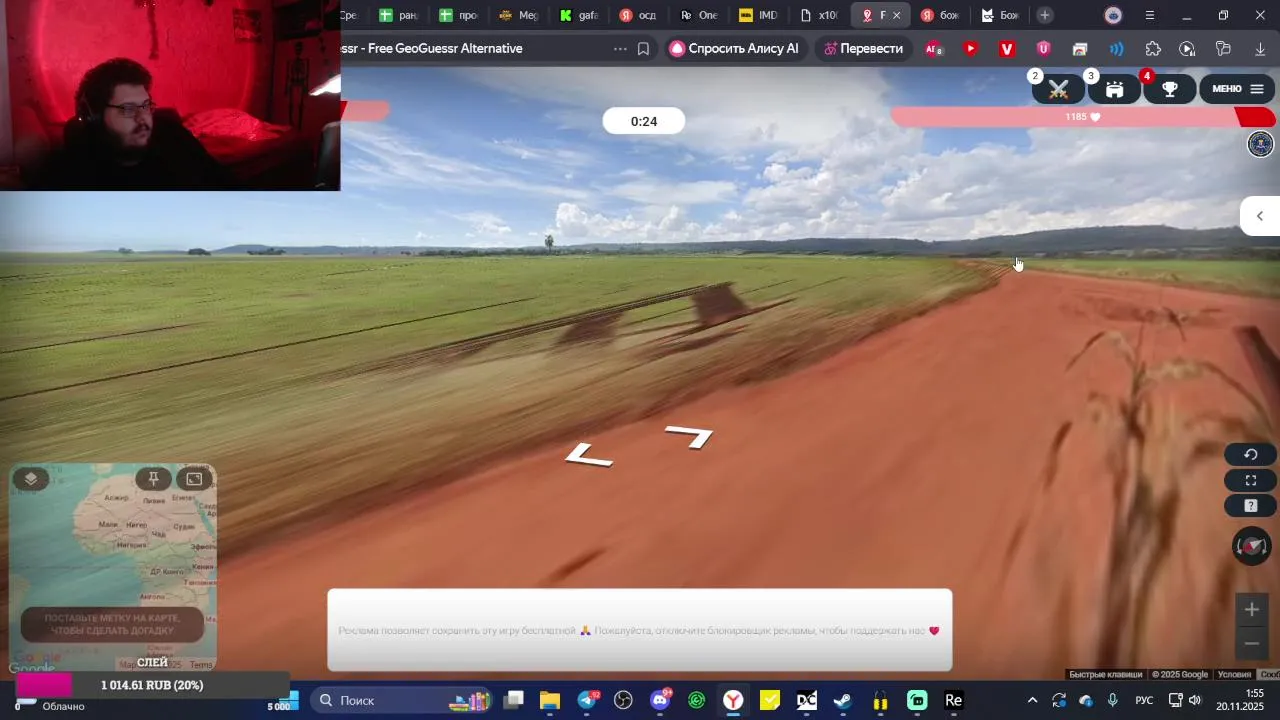Screen dimensions: 1280x720
Task: Switch to the One browser tab
Action: click(698, 15)
